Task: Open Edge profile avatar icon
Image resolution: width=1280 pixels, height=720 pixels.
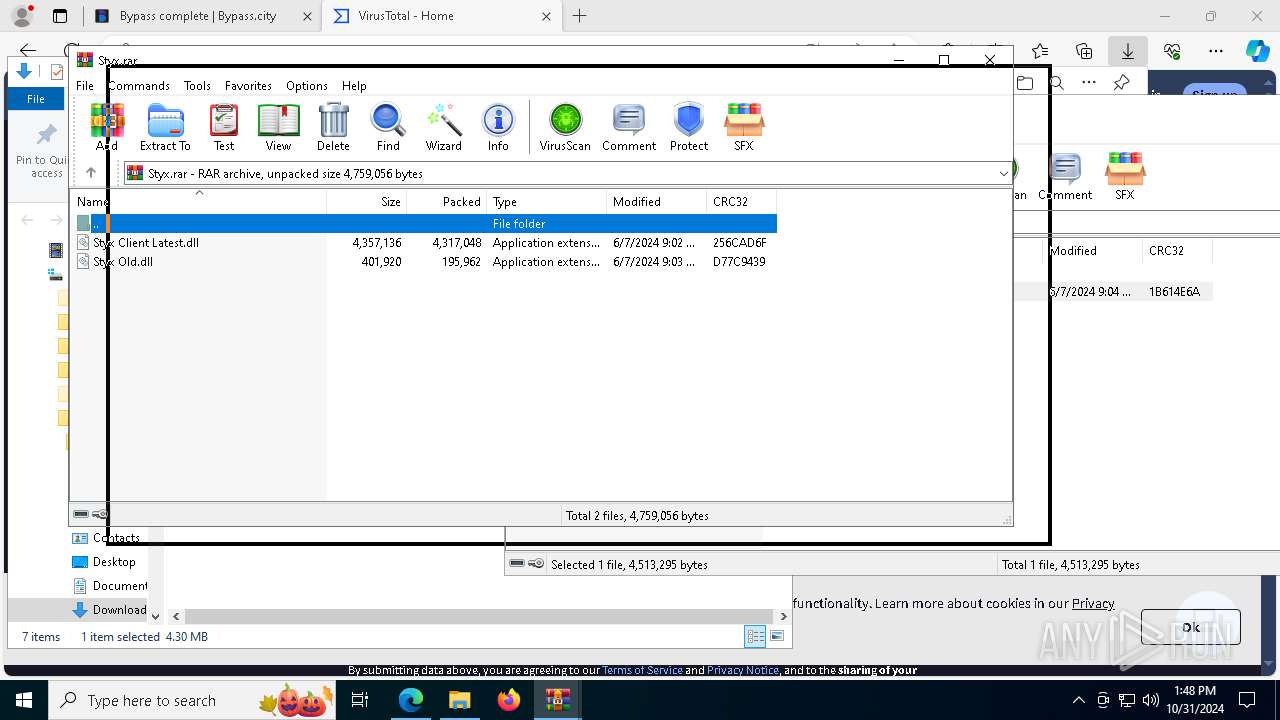Action: (21, 16)
